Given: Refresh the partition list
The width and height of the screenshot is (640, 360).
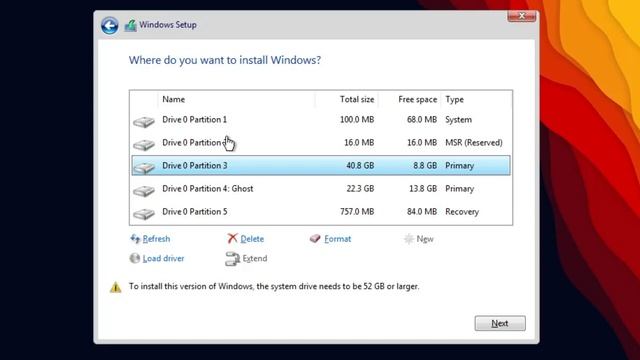Looking at the screenshot, I should 156,239.
